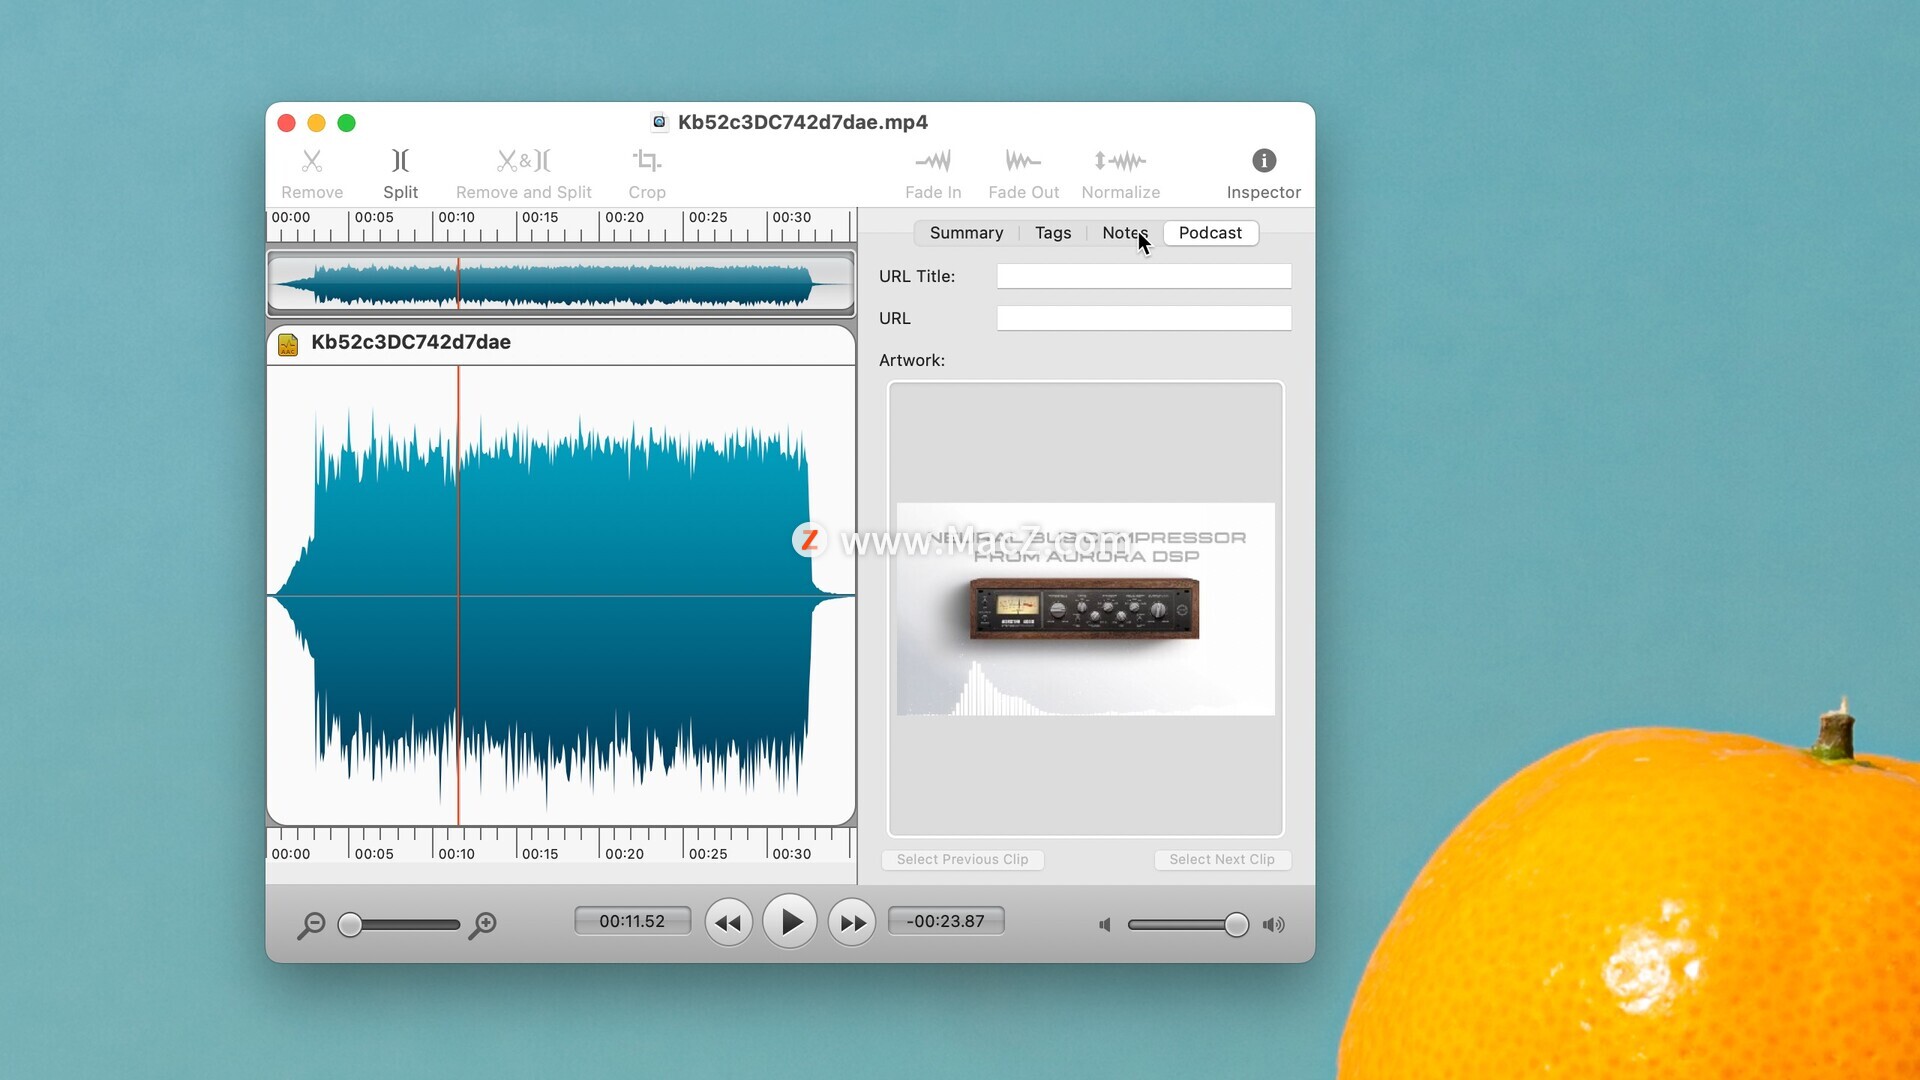
Task: Apply Fade Out effect
Action: pyautogui.click(x=1023, y=173)
